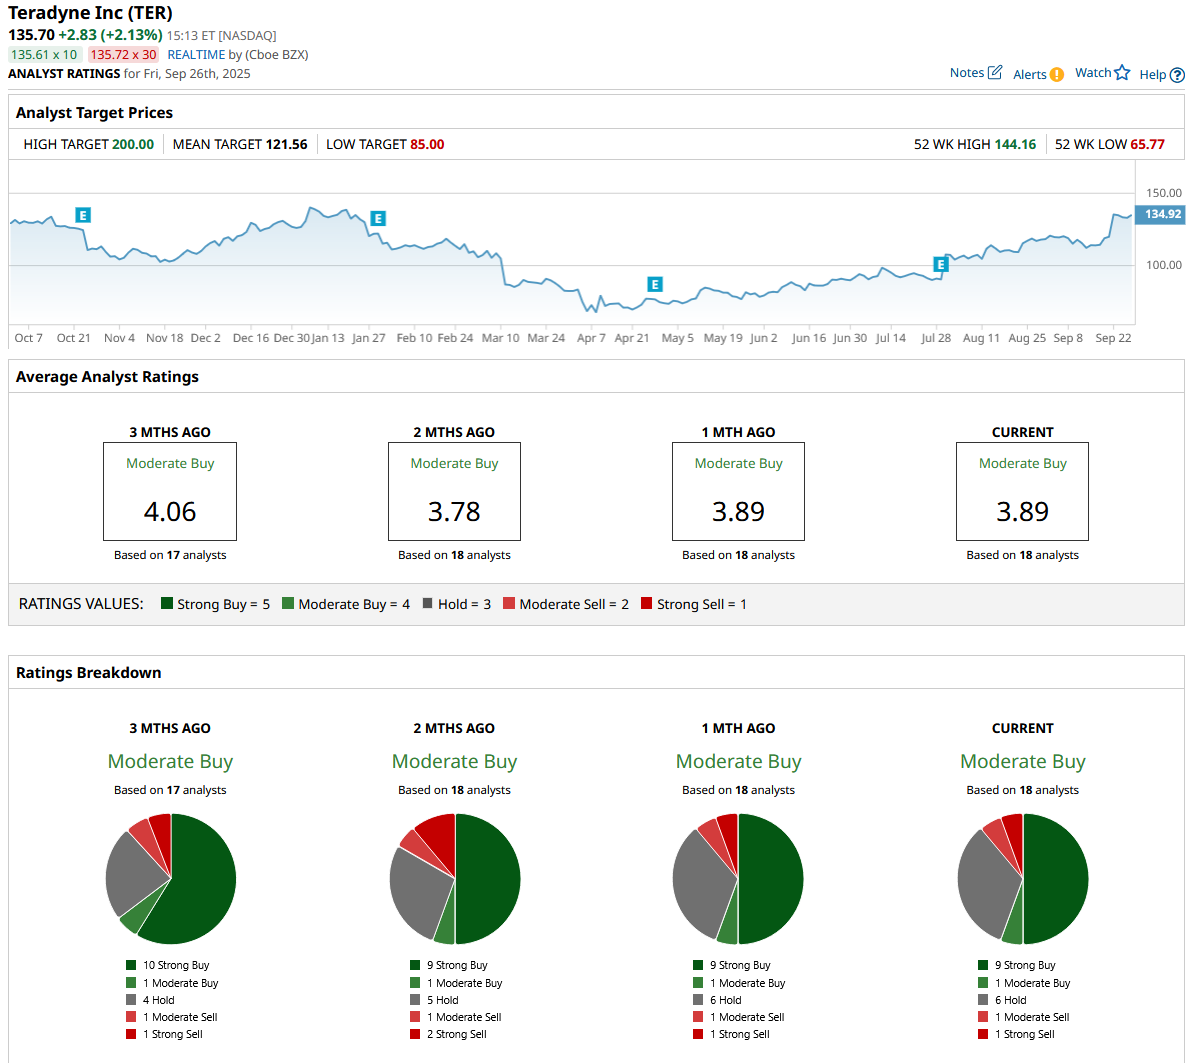Click '4 Hold' legend entry
The height and width of the screenshot is (1063, 1191).
coord(150,1000)
